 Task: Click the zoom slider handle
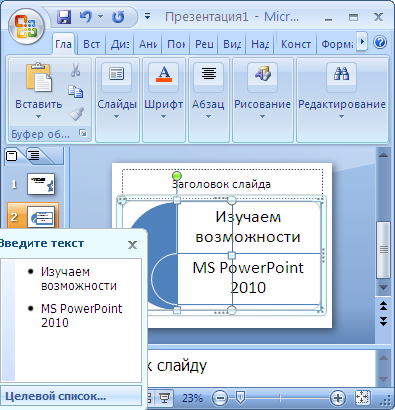point(239,397)
